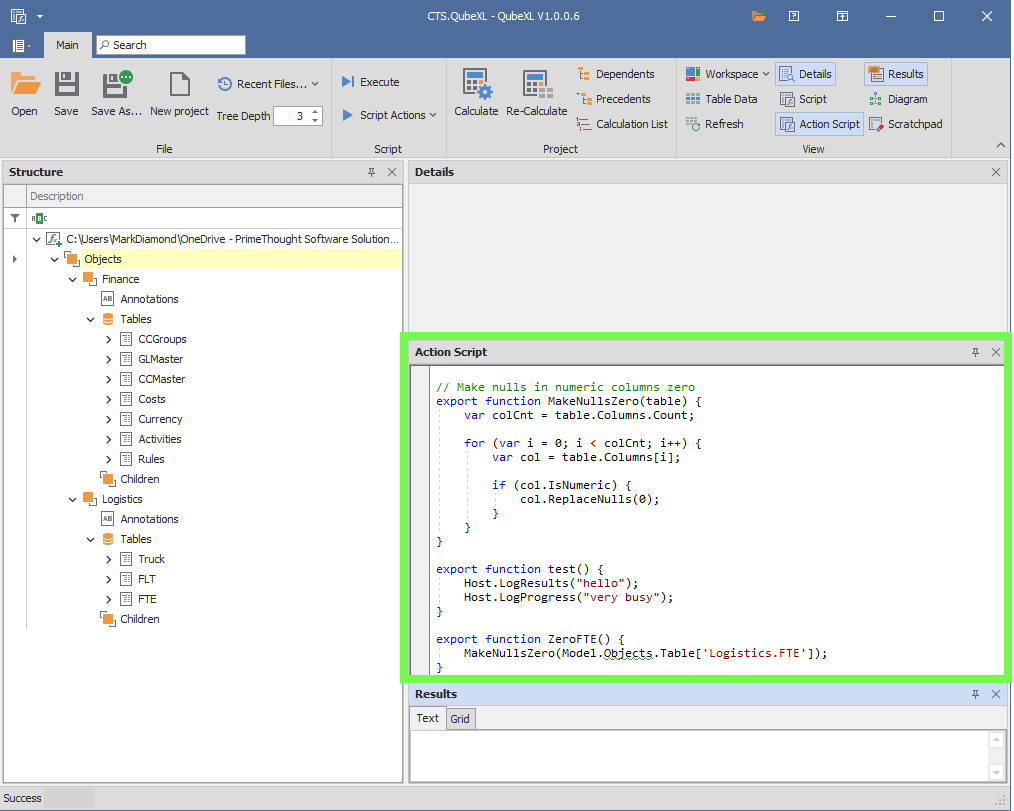Open a project using the Open folder icon
The image size is (1014, 811).
coord(25,93)
